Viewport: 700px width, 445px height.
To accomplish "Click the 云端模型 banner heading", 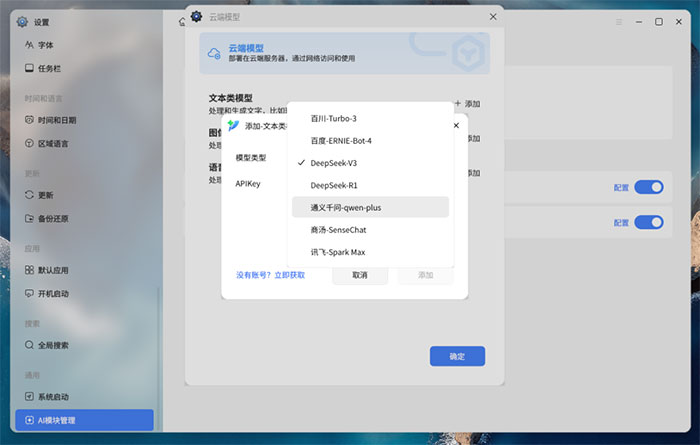I will click(x=246, y=48).
